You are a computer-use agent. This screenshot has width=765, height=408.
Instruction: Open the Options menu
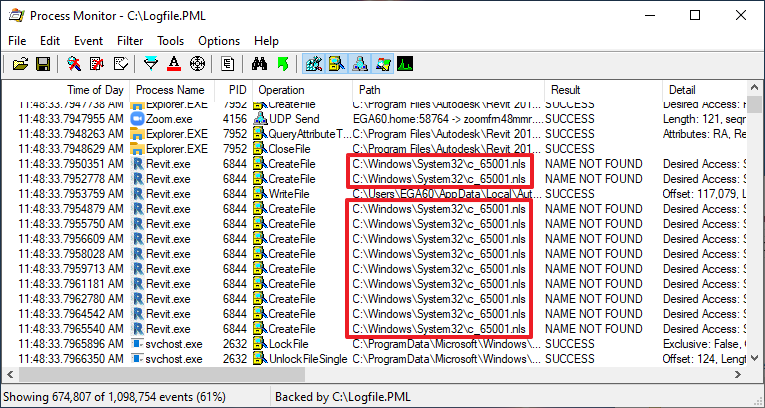tap(219, 41)
